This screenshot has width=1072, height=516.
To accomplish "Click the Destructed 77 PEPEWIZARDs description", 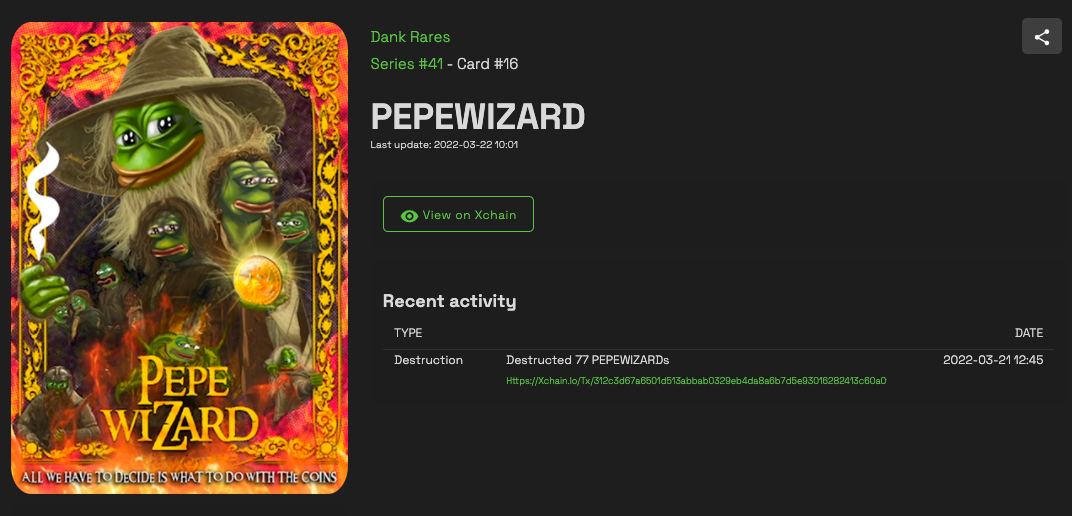I will pyautogui.click(x=587, y=359).
